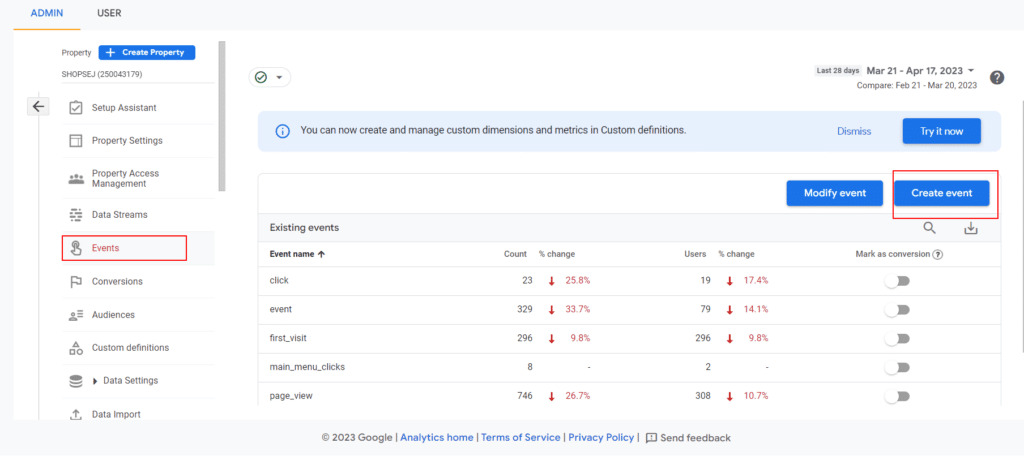The width and height of the screenshot is (1024, 456).
Task: Click the Modify event button
Action: point(833,193)
